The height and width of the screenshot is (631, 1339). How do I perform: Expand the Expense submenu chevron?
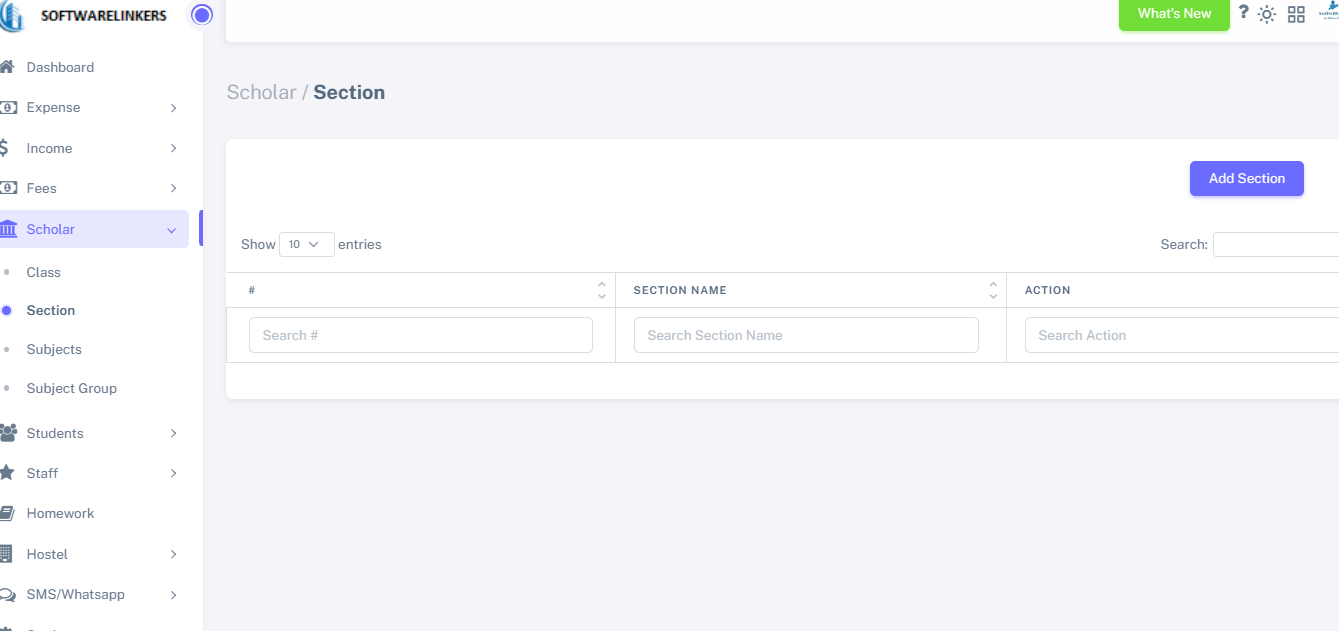173,108
